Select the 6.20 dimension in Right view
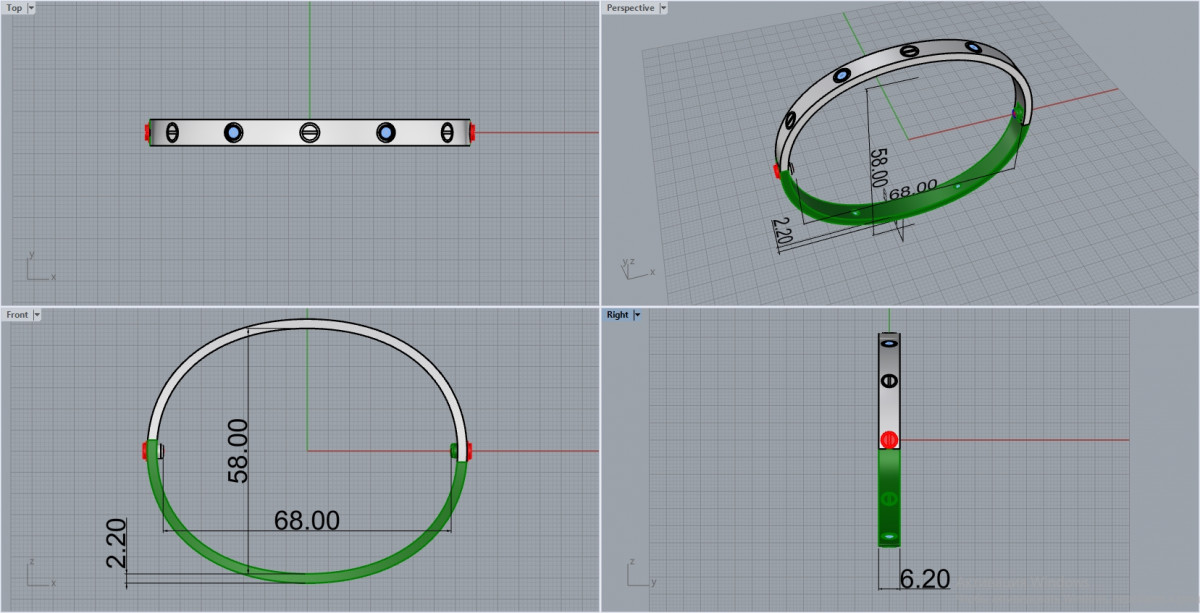Image resolution: width=1200 pixels, height=613 pixels. [x=923, y=580]
